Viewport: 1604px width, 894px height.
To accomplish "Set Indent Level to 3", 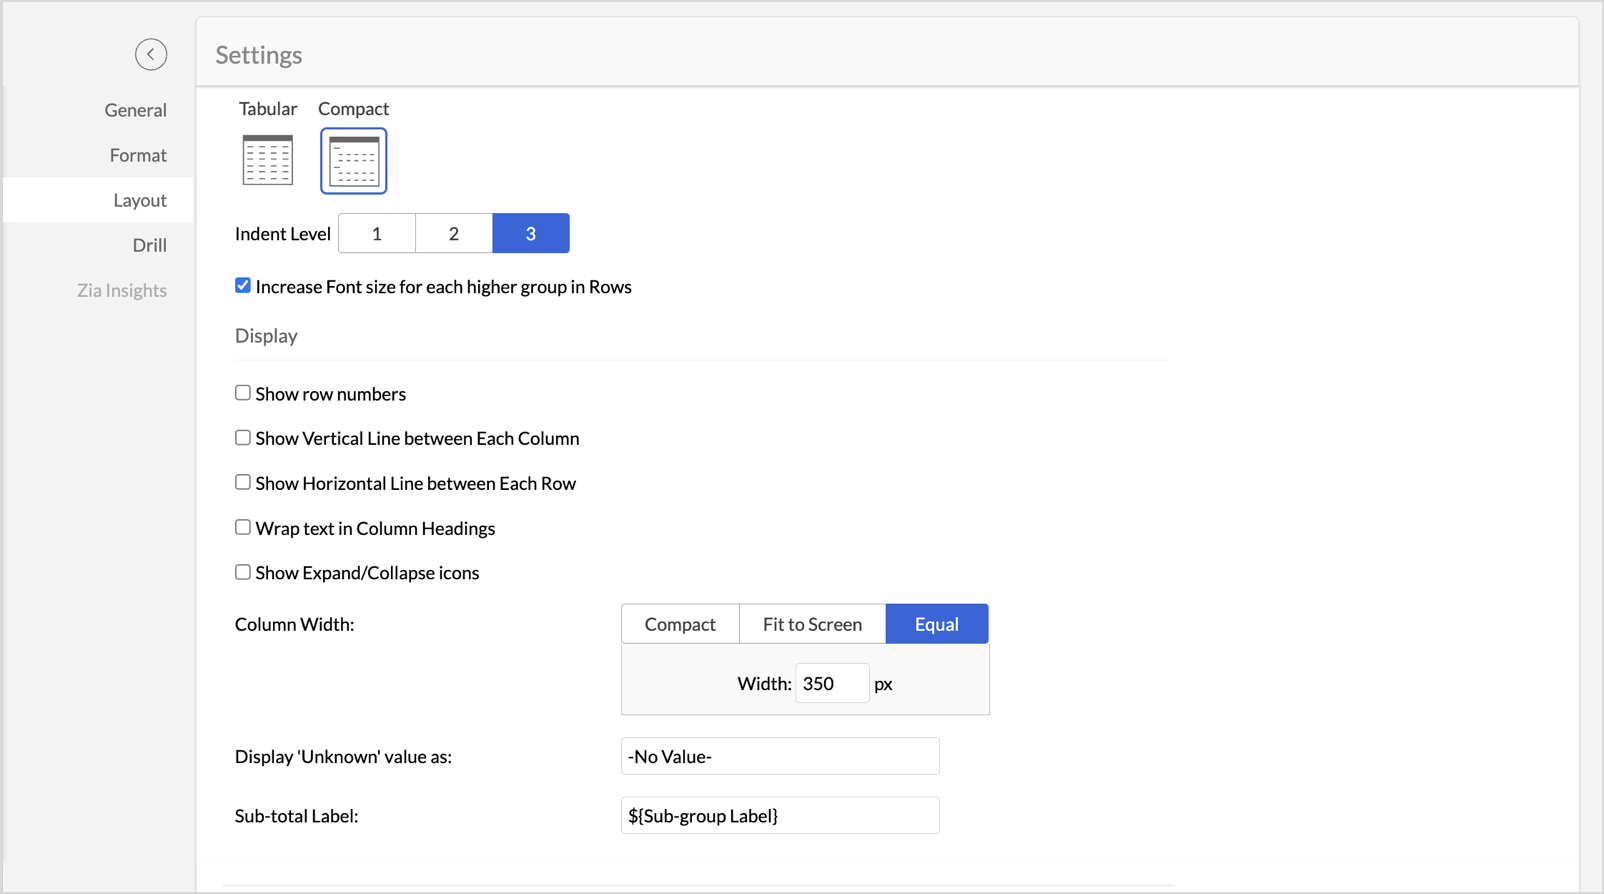I will [x=531, y=233].
